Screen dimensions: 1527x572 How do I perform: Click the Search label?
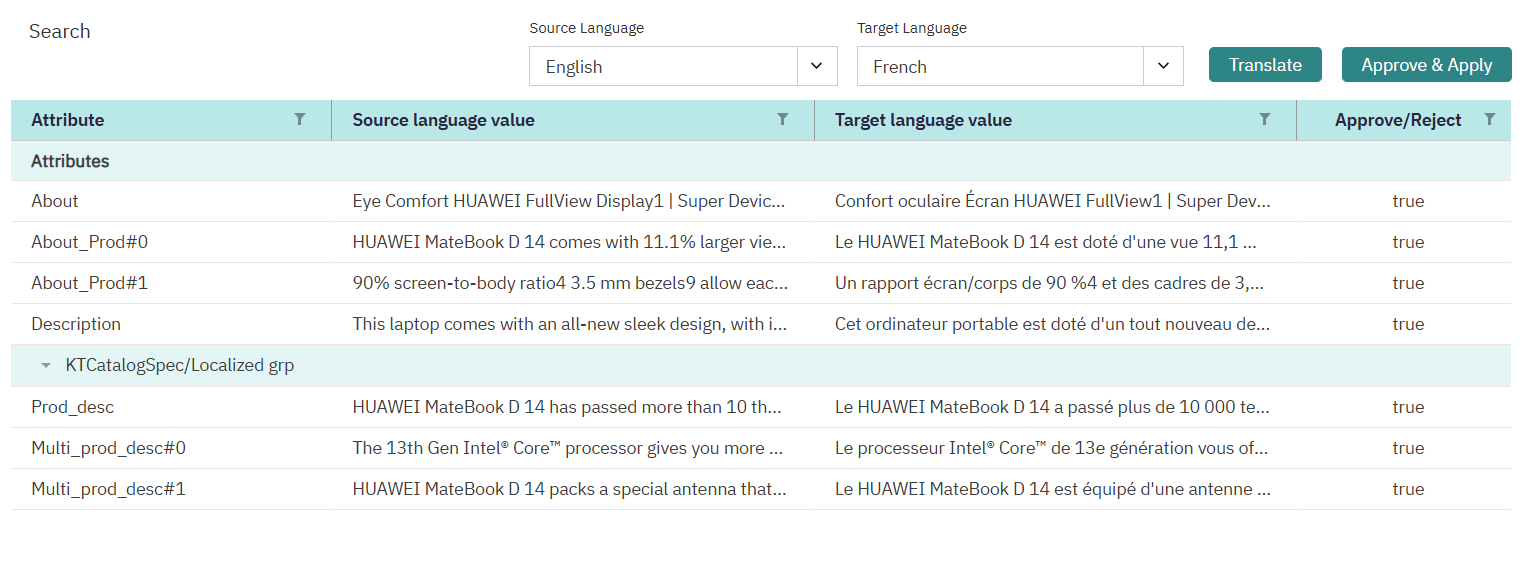60,31
